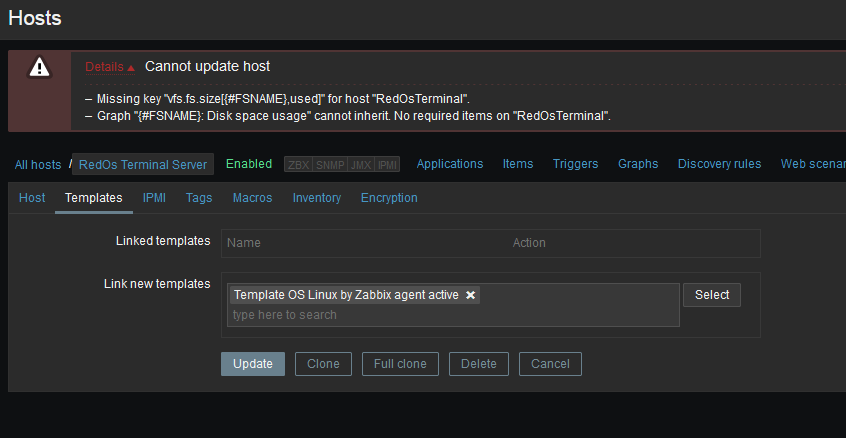
Task: Click the IPMI availability indicator
Action: click(x=387, y=165)
